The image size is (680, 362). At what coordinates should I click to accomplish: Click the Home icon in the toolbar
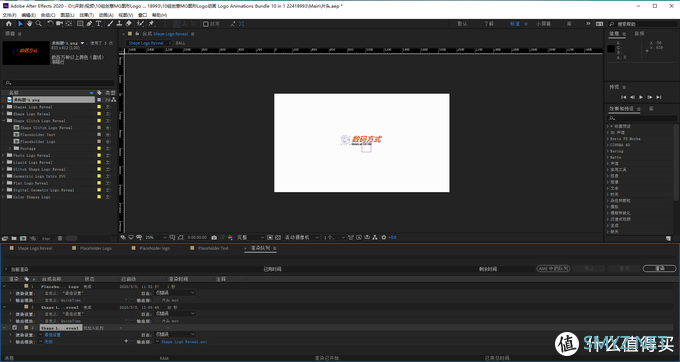(9, 24)
